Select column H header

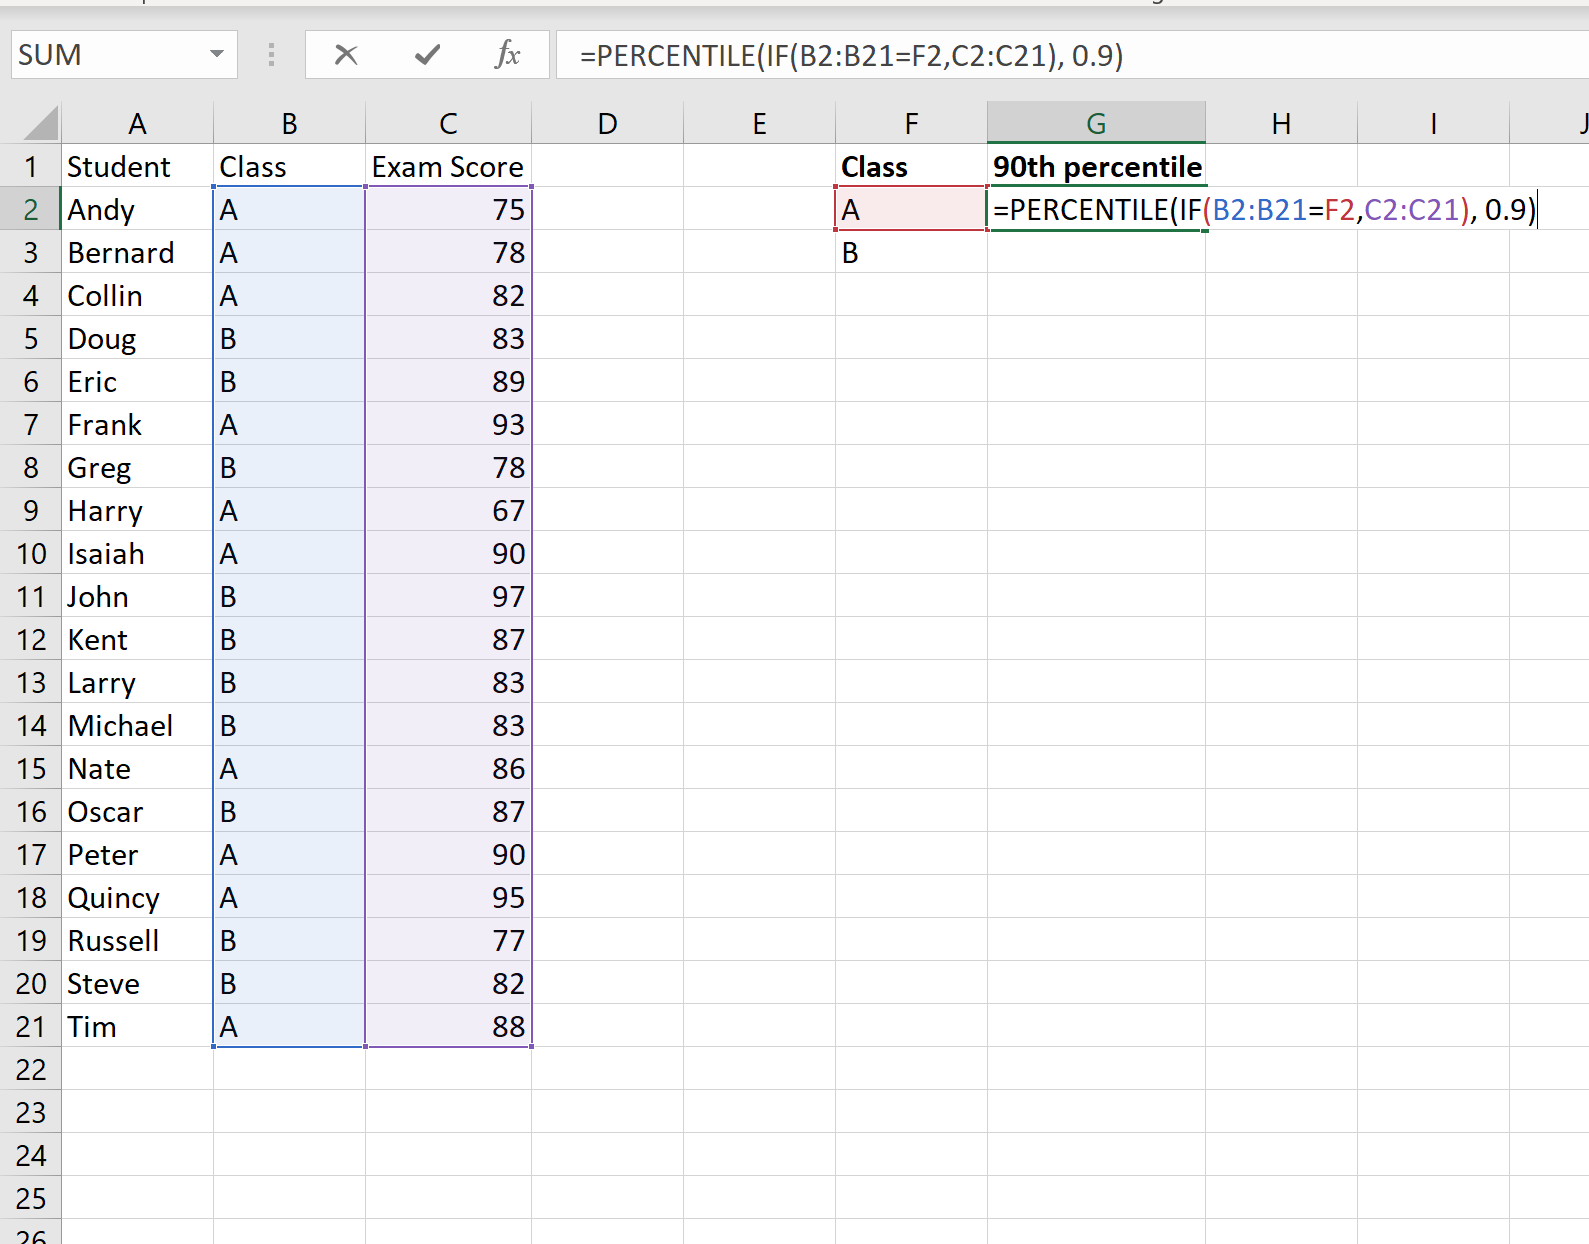[1281, 123]
